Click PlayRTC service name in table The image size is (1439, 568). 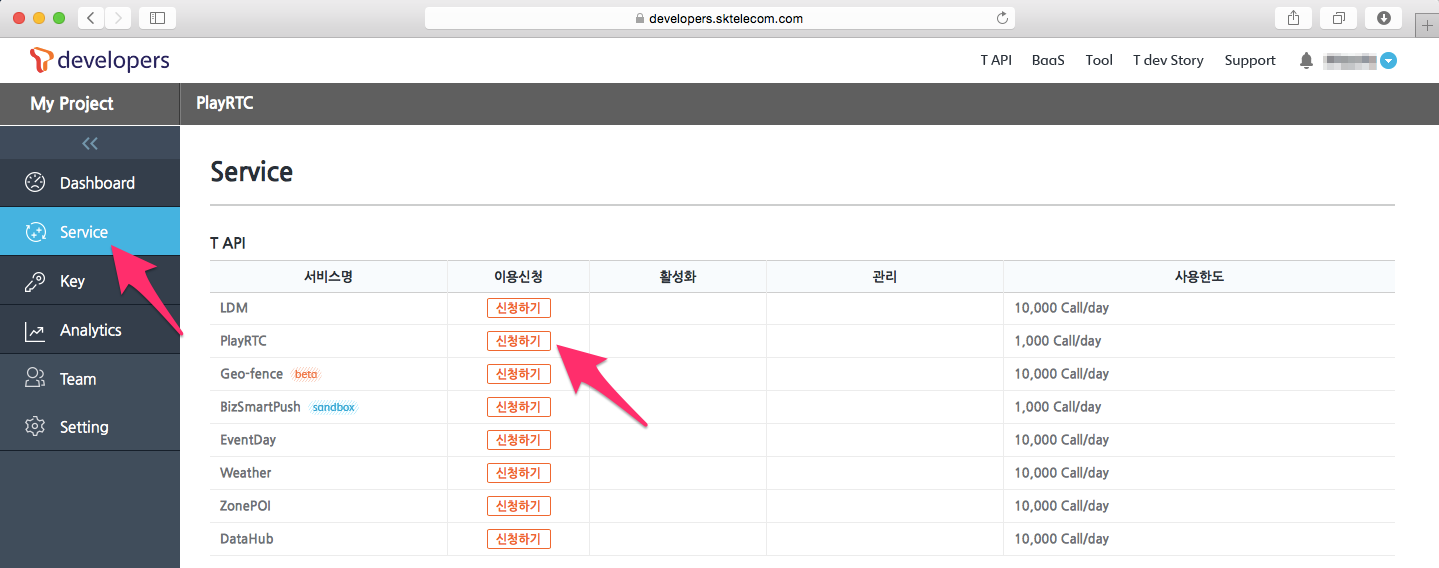[243, 341]
